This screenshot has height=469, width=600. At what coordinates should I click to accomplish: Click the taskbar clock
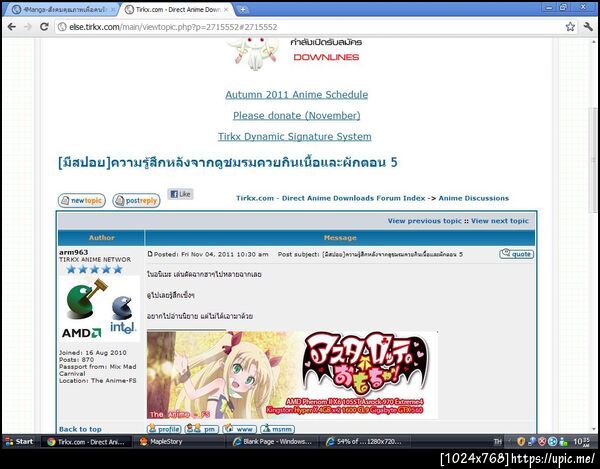click(582, 442)
